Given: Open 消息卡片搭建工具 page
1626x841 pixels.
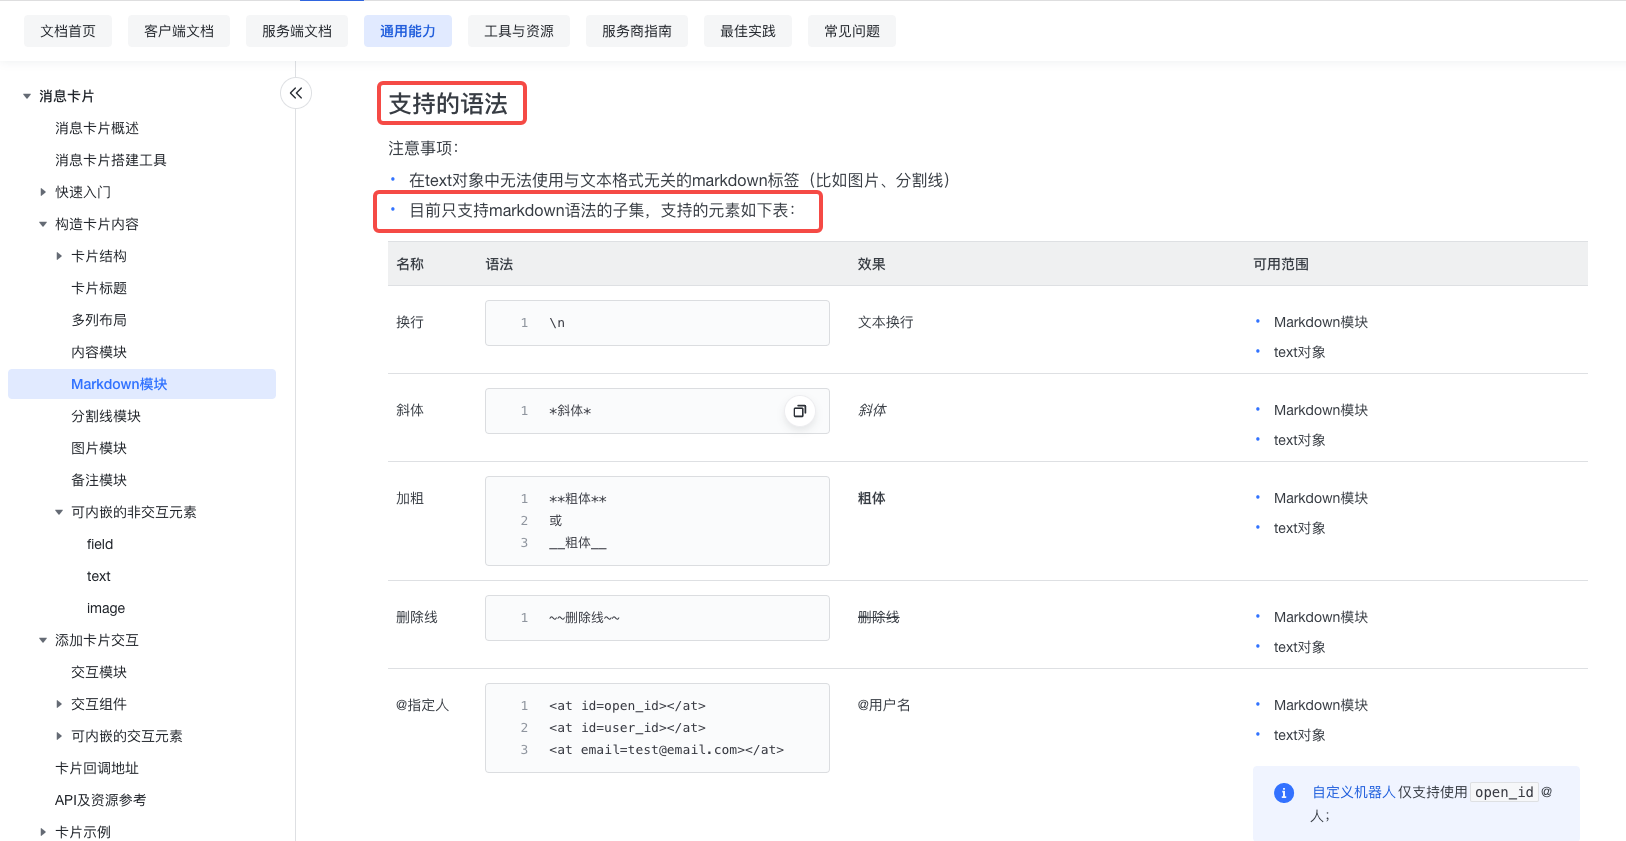Looking at the screenshot, I should [x=111, y=160].
